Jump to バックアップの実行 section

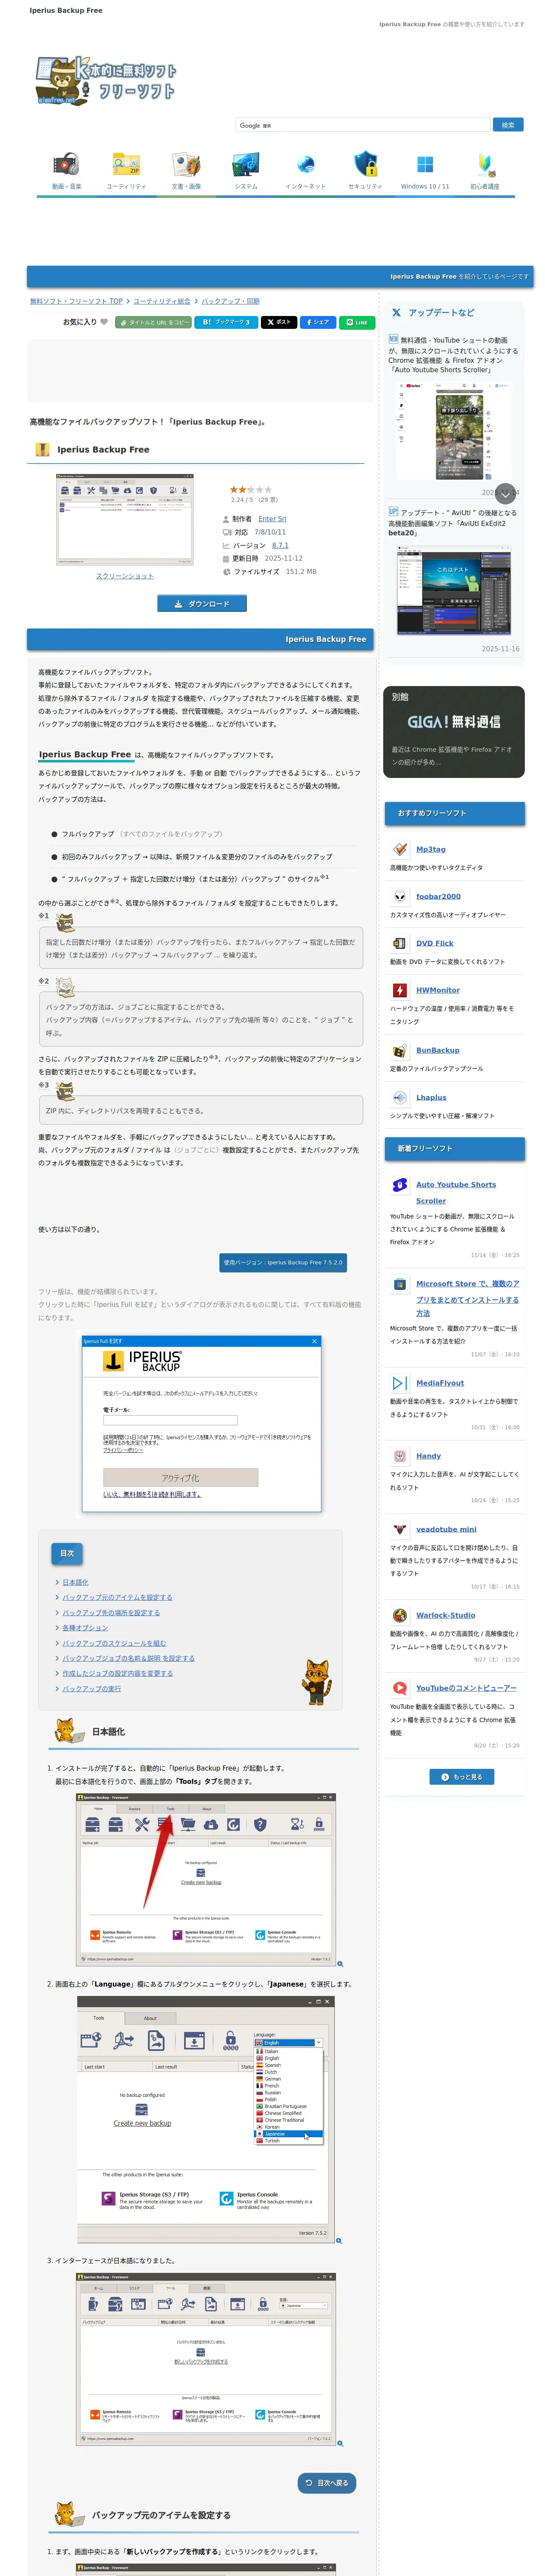point(91,1689)
